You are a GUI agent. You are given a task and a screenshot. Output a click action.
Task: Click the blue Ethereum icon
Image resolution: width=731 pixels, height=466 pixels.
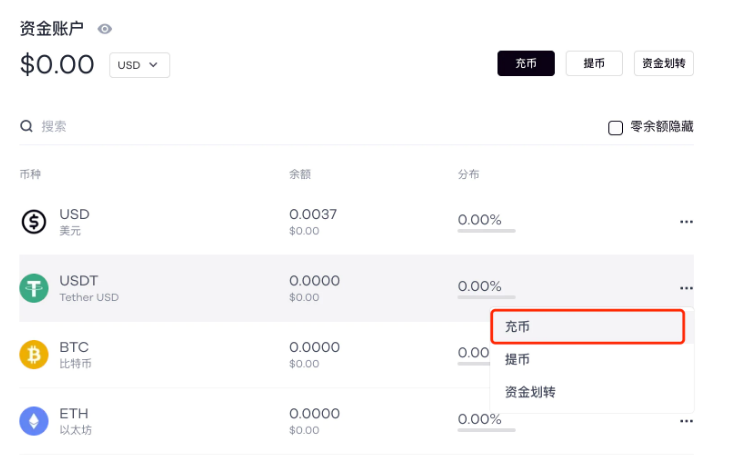pos(34,421)
